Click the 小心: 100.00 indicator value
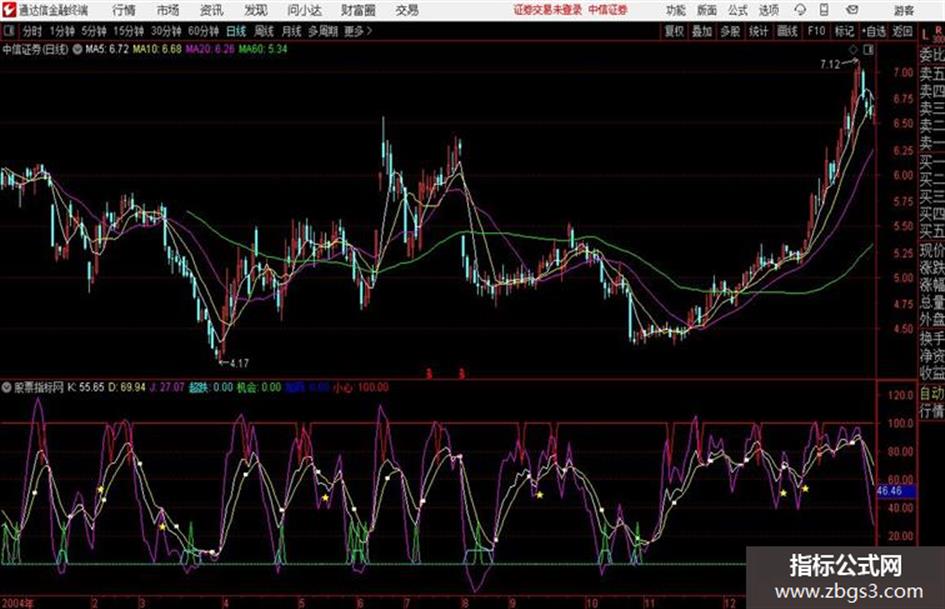 point(361,387)
